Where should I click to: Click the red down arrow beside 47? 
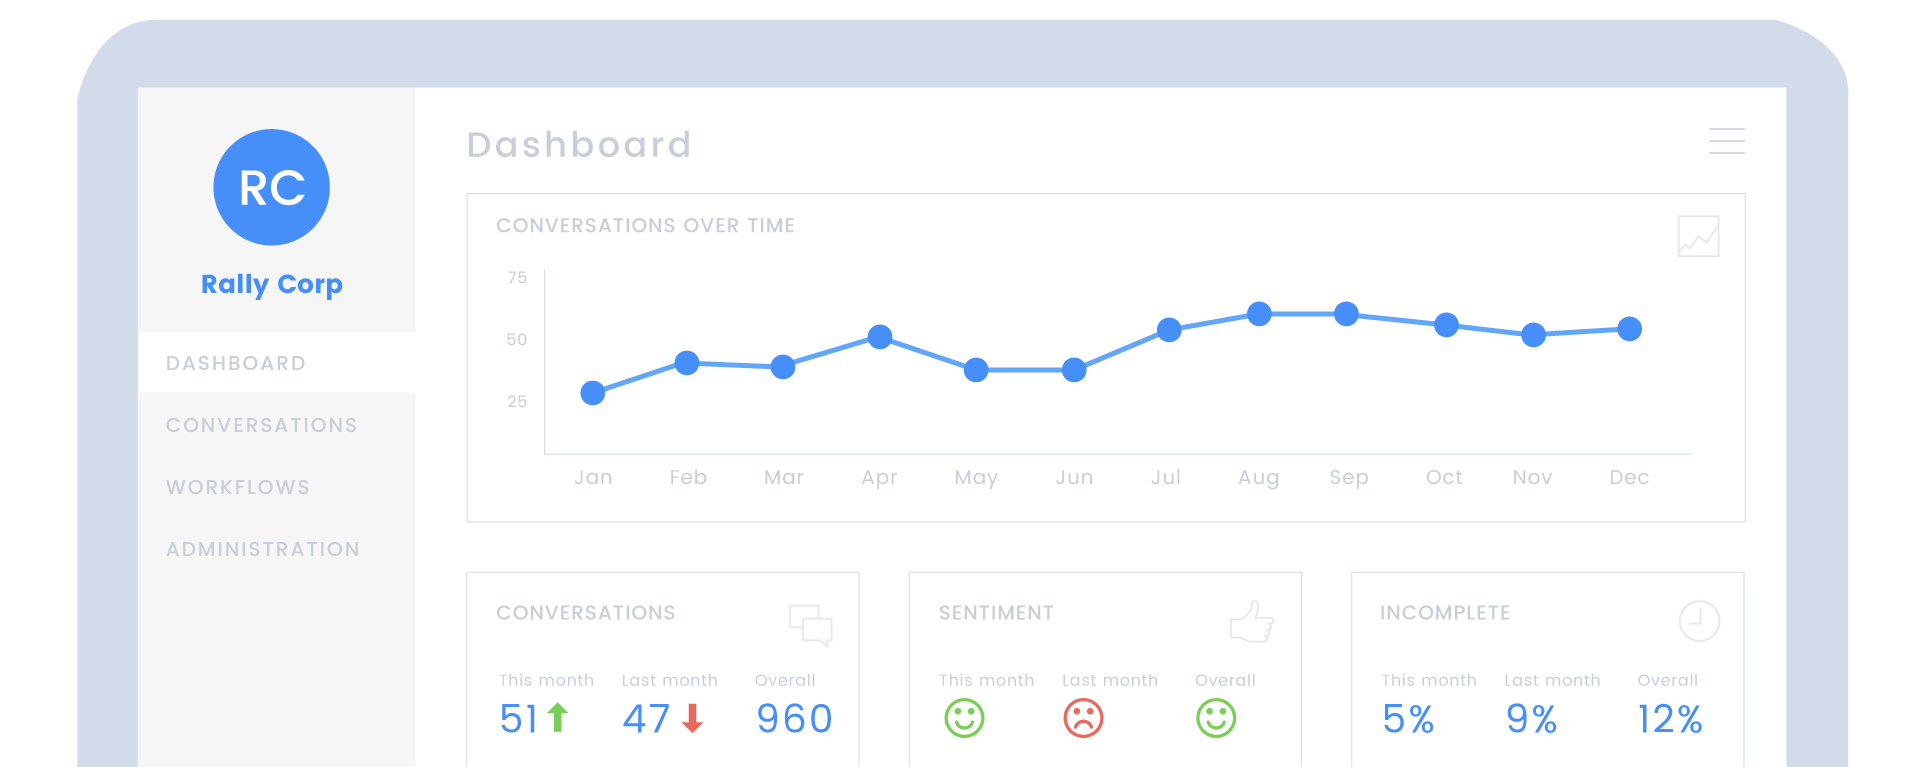click(692, 718)
